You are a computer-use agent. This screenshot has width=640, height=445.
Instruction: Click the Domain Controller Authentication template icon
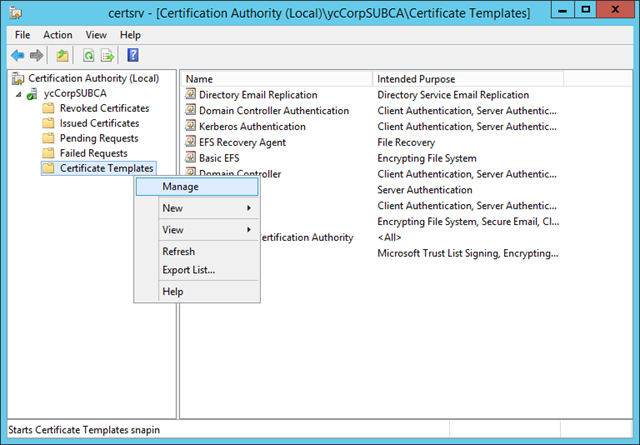point(191,110)
